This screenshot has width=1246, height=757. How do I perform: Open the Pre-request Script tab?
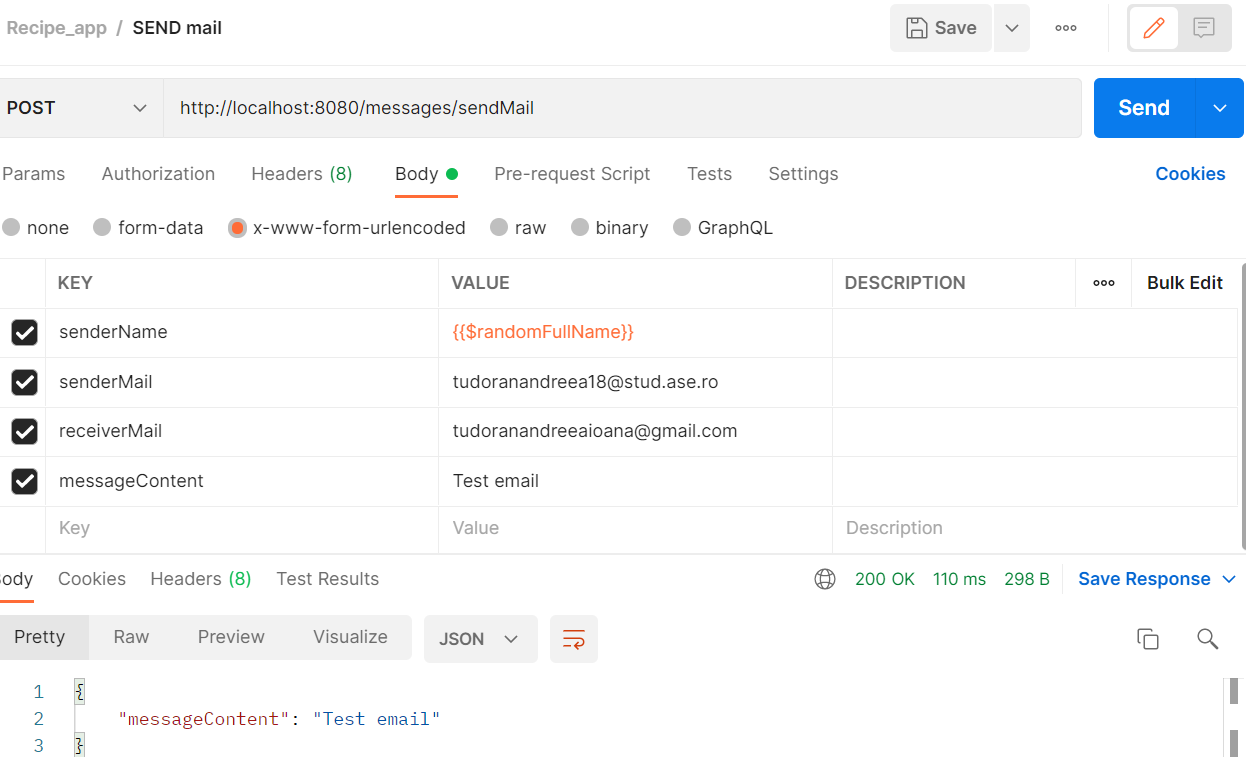[572, 174]
